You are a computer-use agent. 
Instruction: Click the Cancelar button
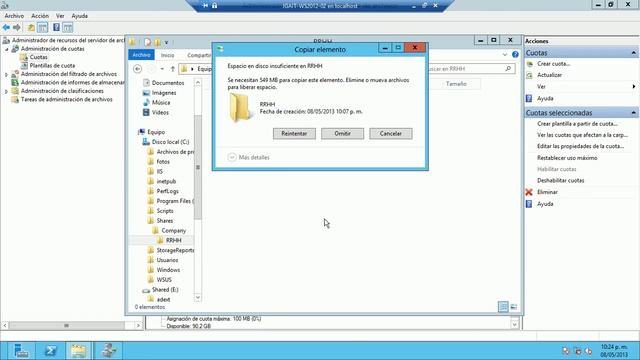pyautogui.click(x=391, y=133)
